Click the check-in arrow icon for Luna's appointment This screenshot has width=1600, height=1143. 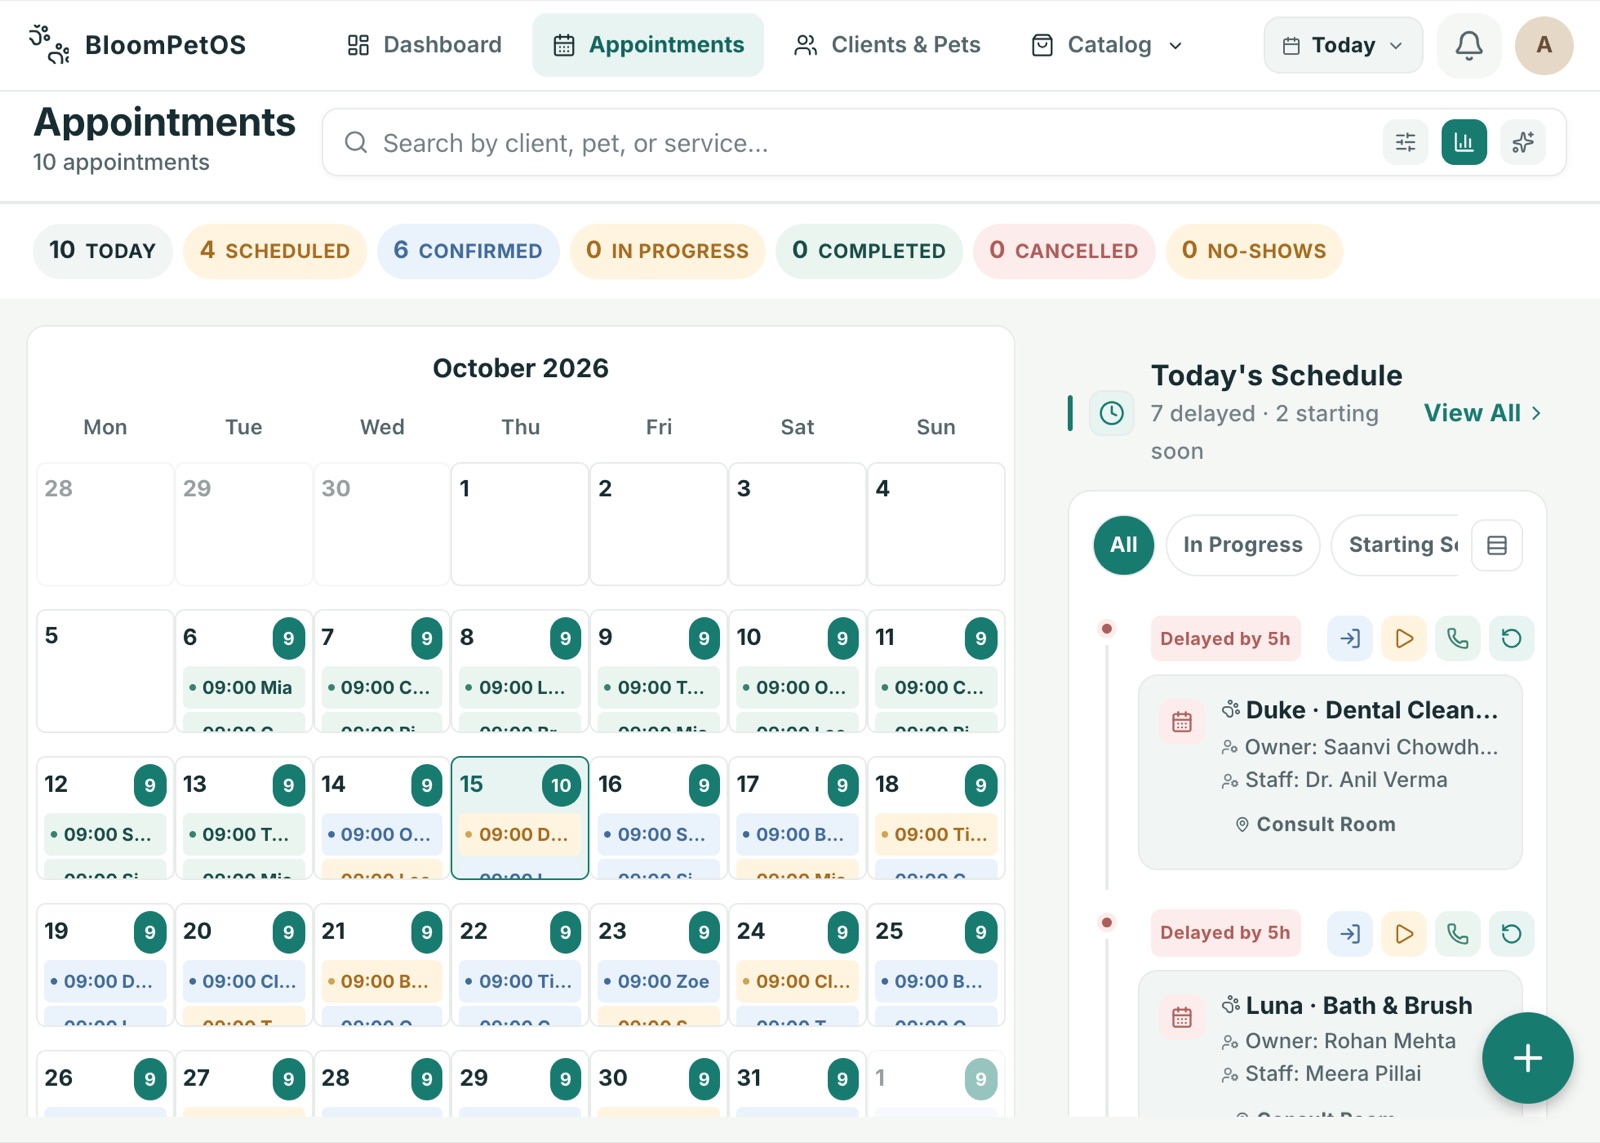point(1350,933)
